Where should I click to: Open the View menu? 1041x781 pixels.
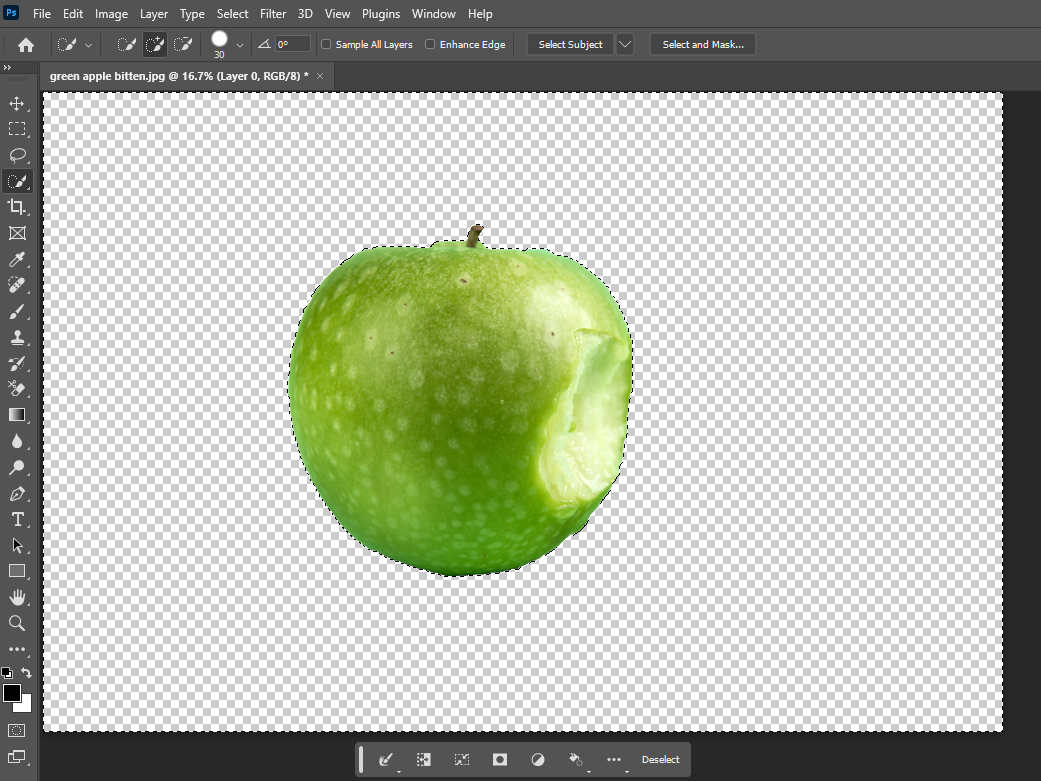pyautogui.click(x=337, y=14)
